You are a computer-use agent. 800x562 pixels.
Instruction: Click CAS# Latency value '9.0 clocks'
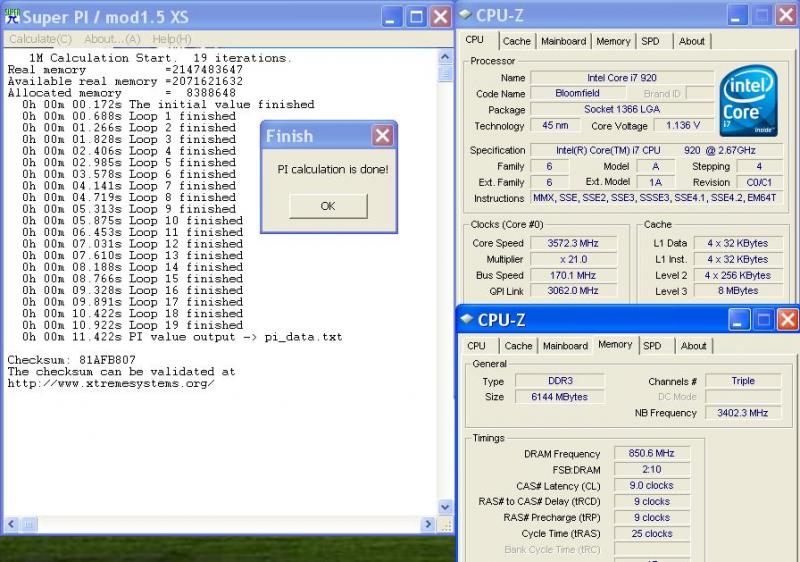point(652,486)
